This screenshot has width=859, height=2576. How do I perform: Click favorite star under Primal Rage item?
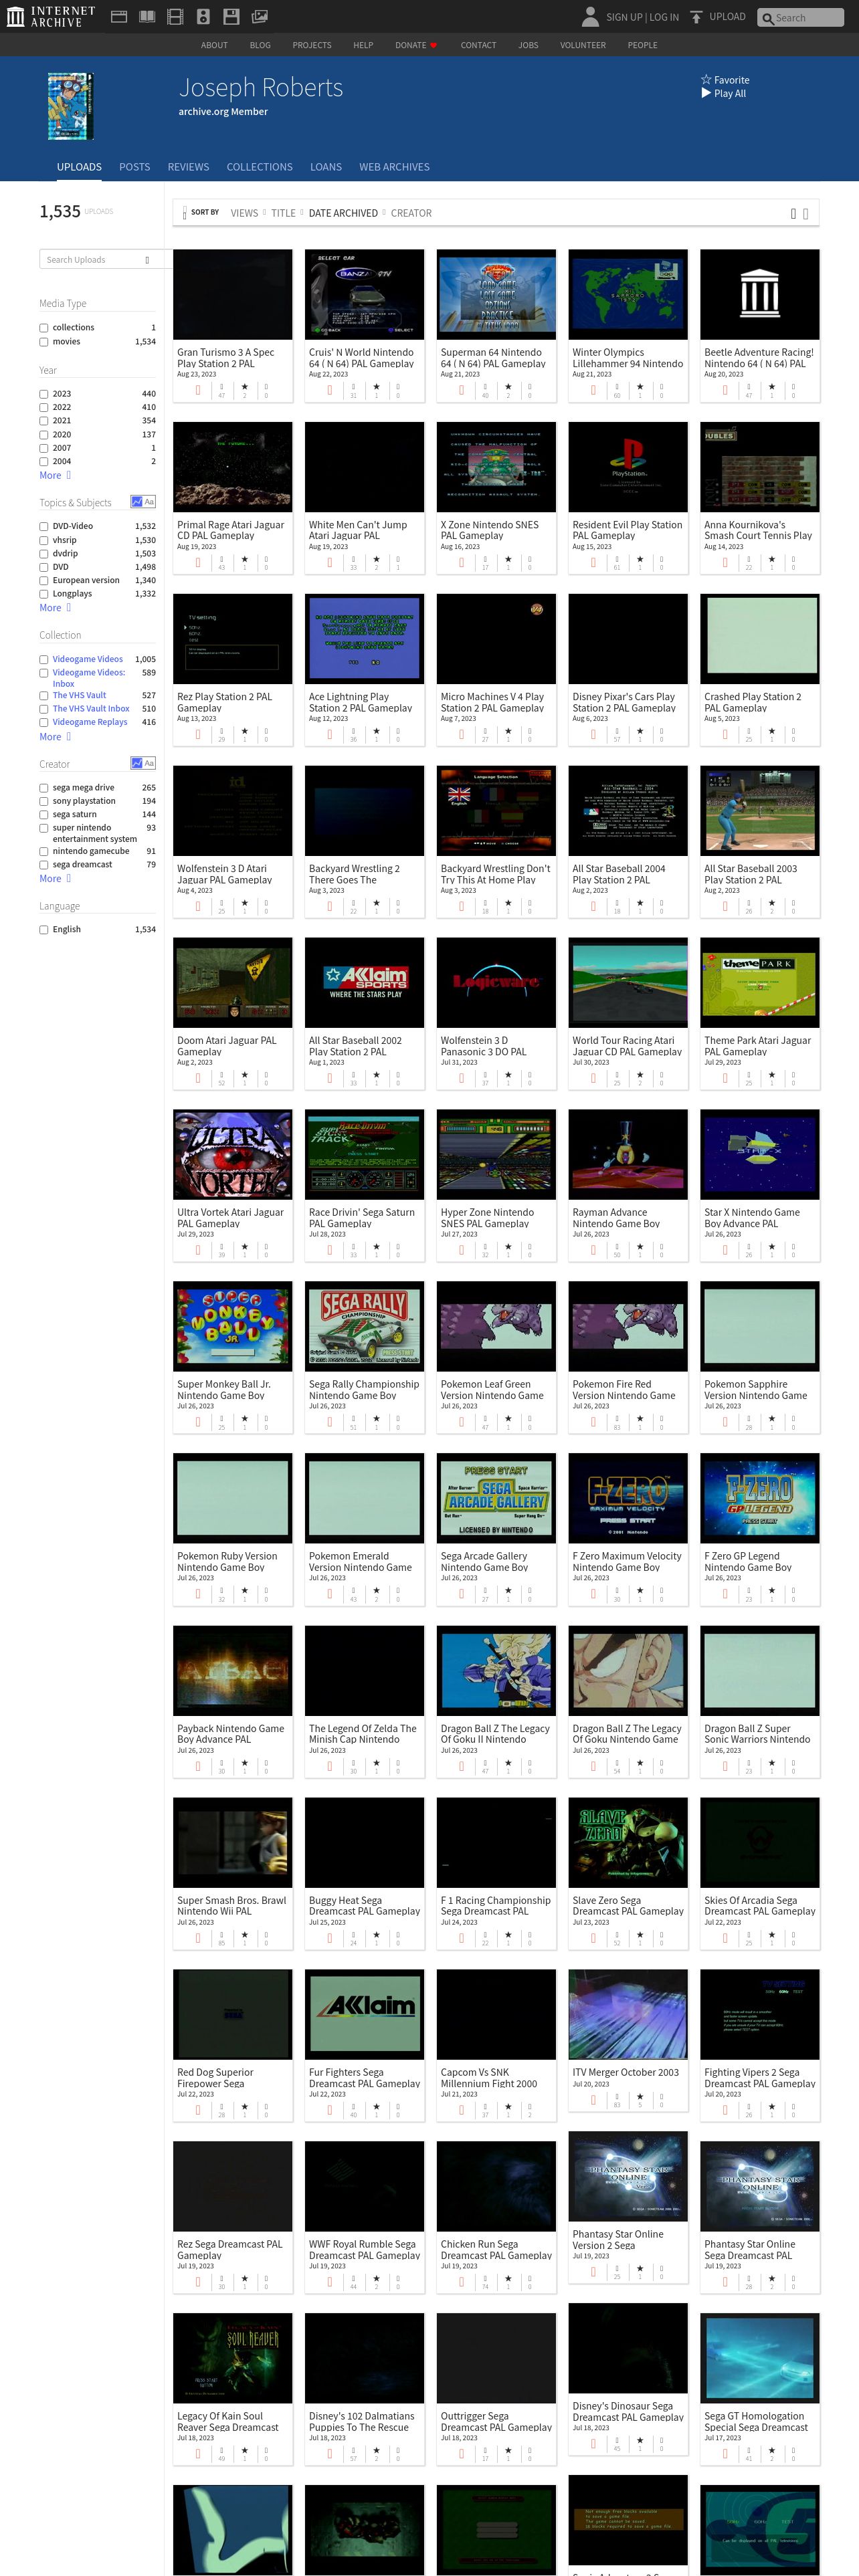(244, 559)
